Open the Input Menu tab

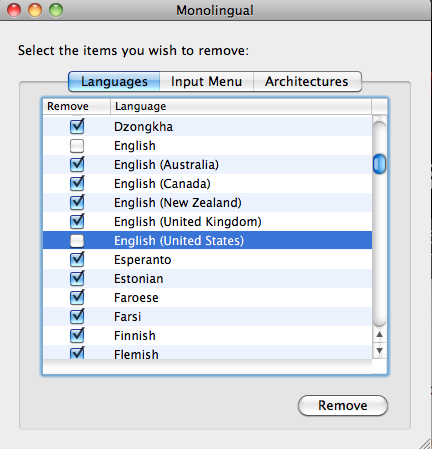click(x=207, y=81)
